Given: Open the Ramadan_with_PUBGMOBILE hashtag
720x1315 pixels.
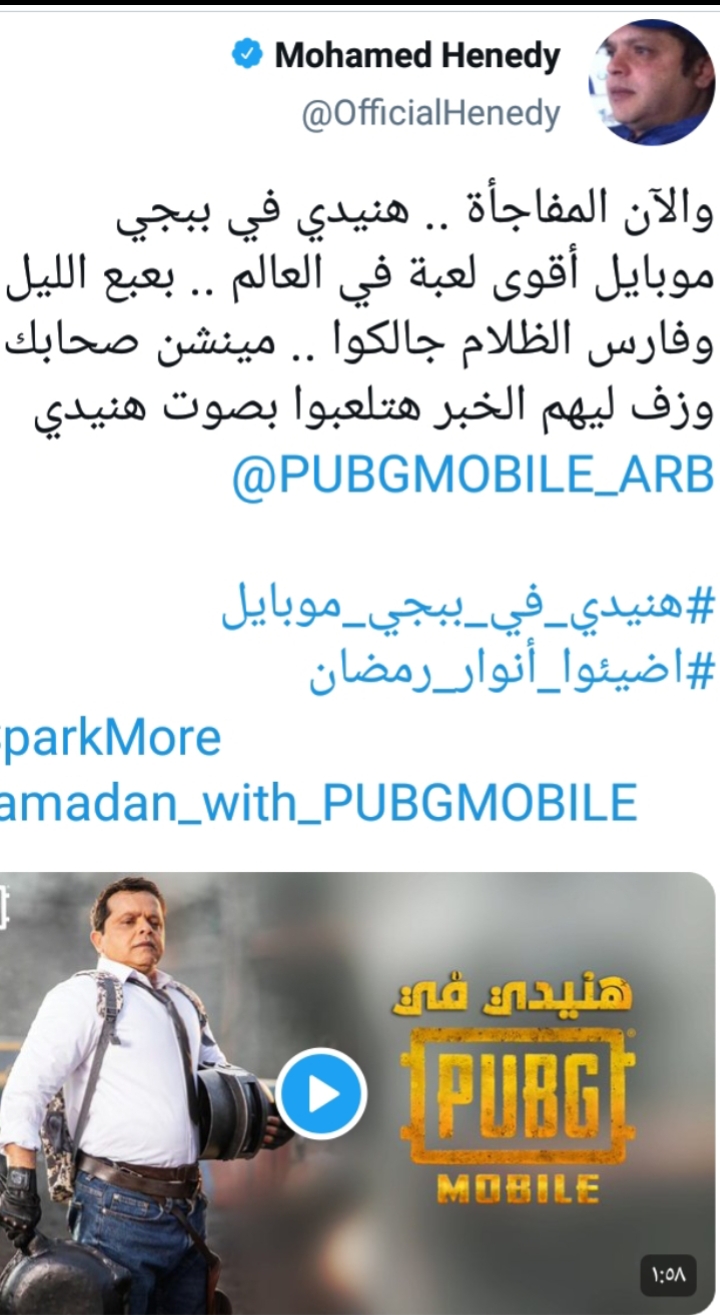Looking at the screenshot, I should tap(318, 802).
